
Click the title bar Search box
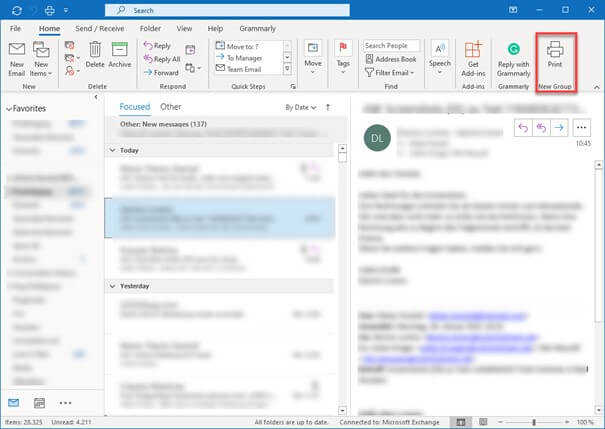(x=227, y=10)
